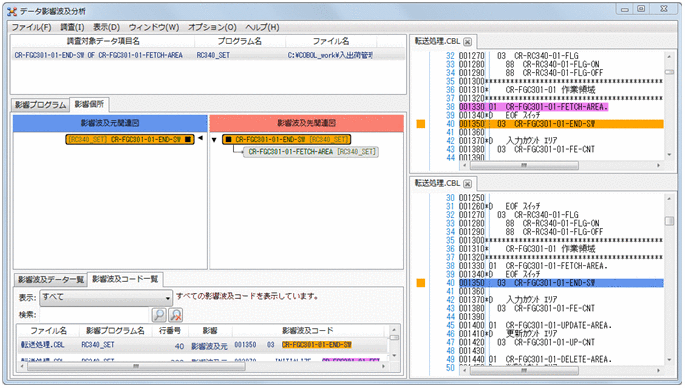The height and width of the screenshot is (388, 685).
Task: Click the pink highlighted line 001330 in upper editor
Action: (x=533, y=107)
